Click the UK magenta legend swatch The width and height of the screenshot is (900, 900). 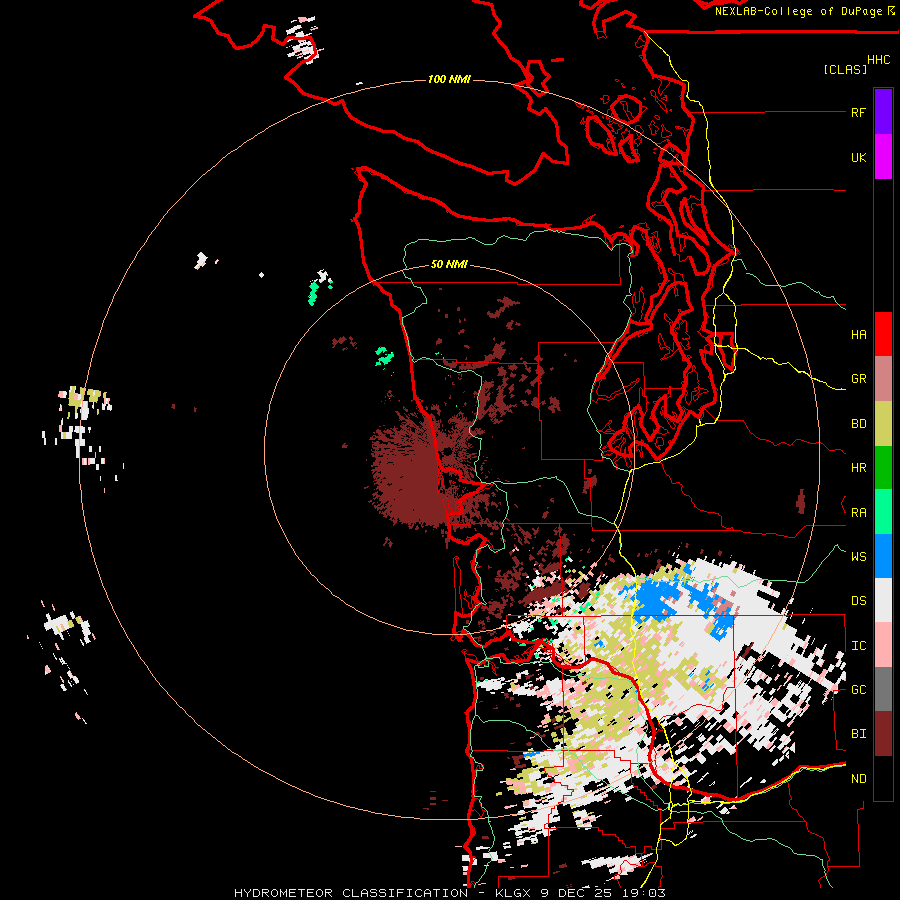pyautogui.click(x=883, y=157)
